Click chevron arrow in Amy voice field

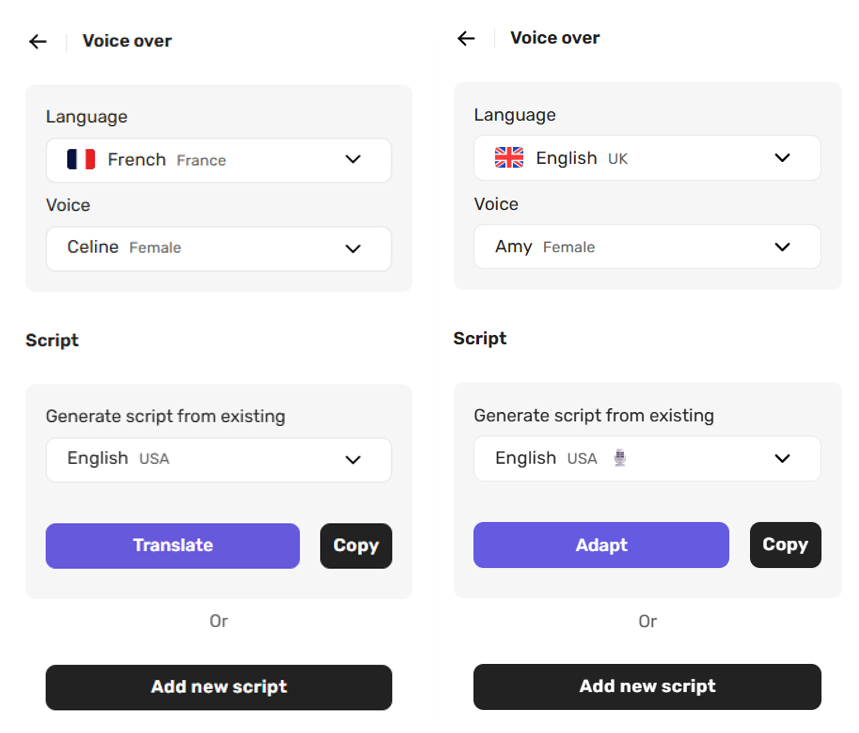(x=782, y=246)
